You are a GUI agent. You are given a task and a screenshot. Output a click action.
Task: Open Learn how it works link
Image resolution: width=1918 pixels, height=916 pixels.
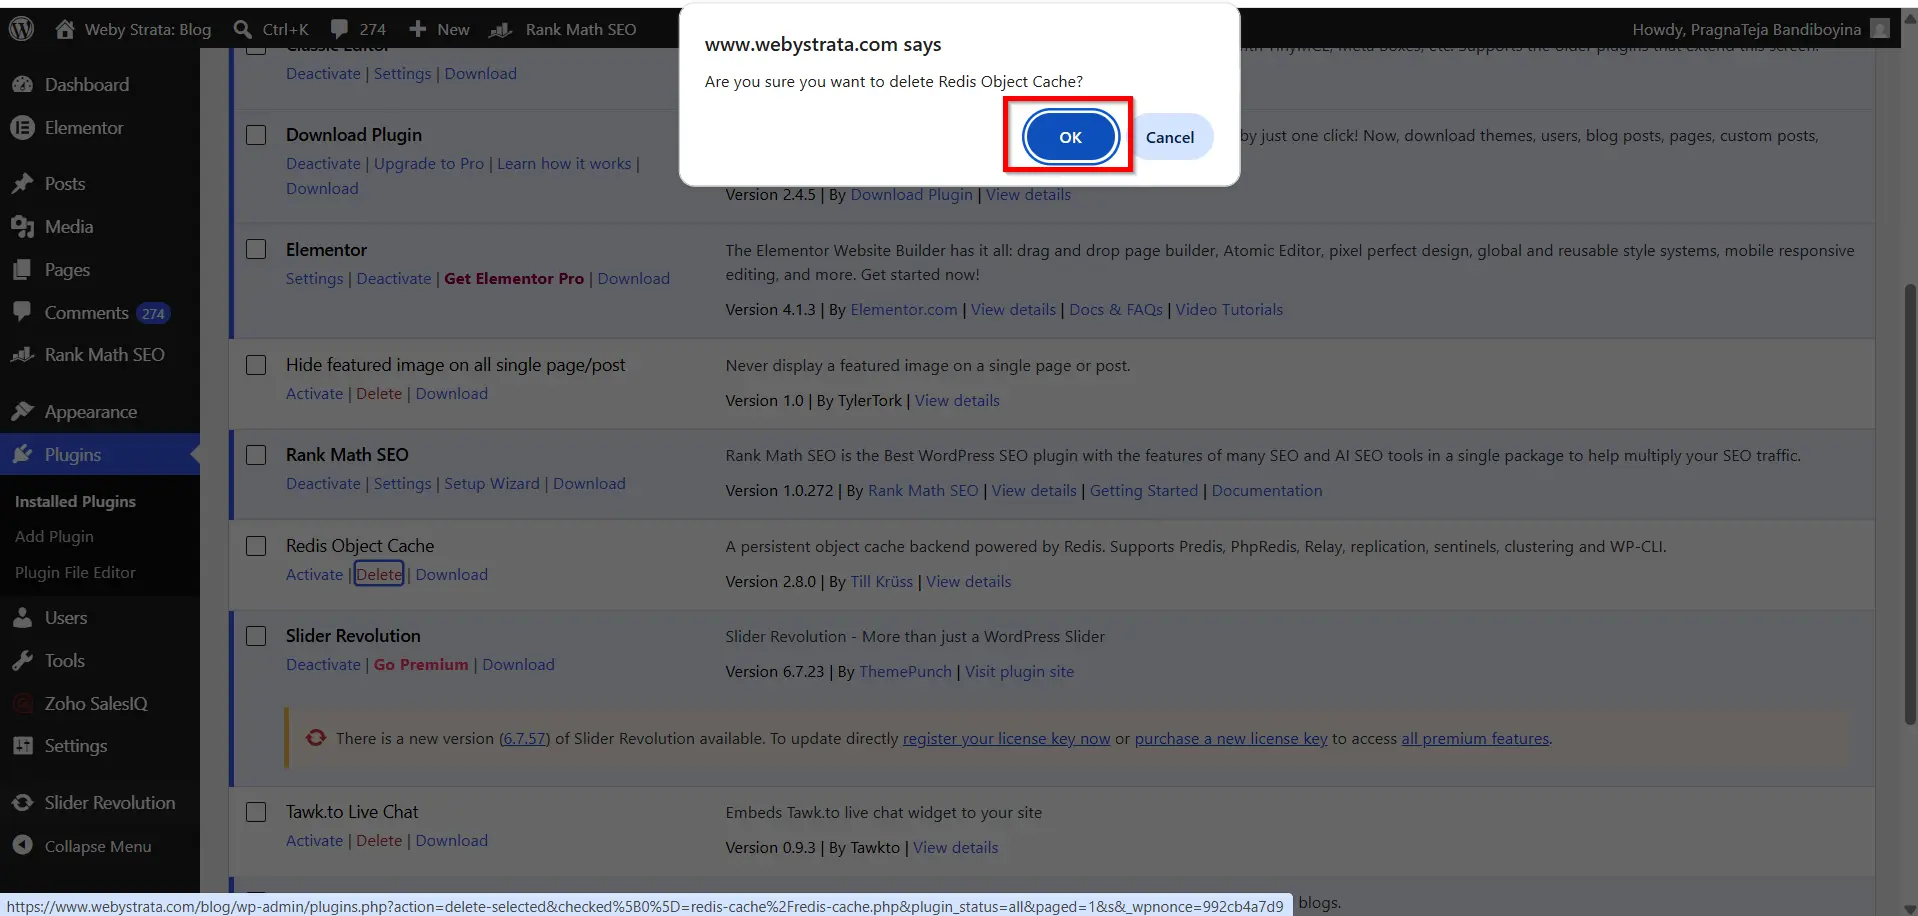click(564, 164)
